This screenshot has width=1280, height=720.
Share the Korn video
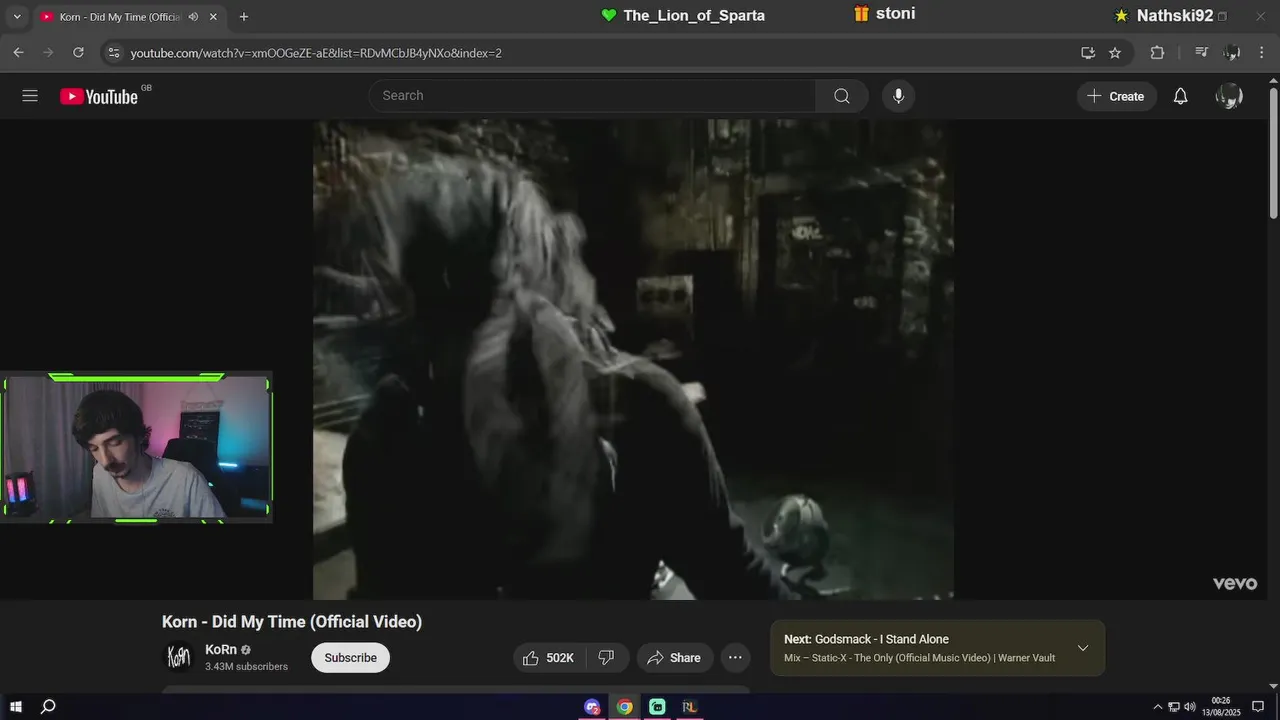point(675,658)
